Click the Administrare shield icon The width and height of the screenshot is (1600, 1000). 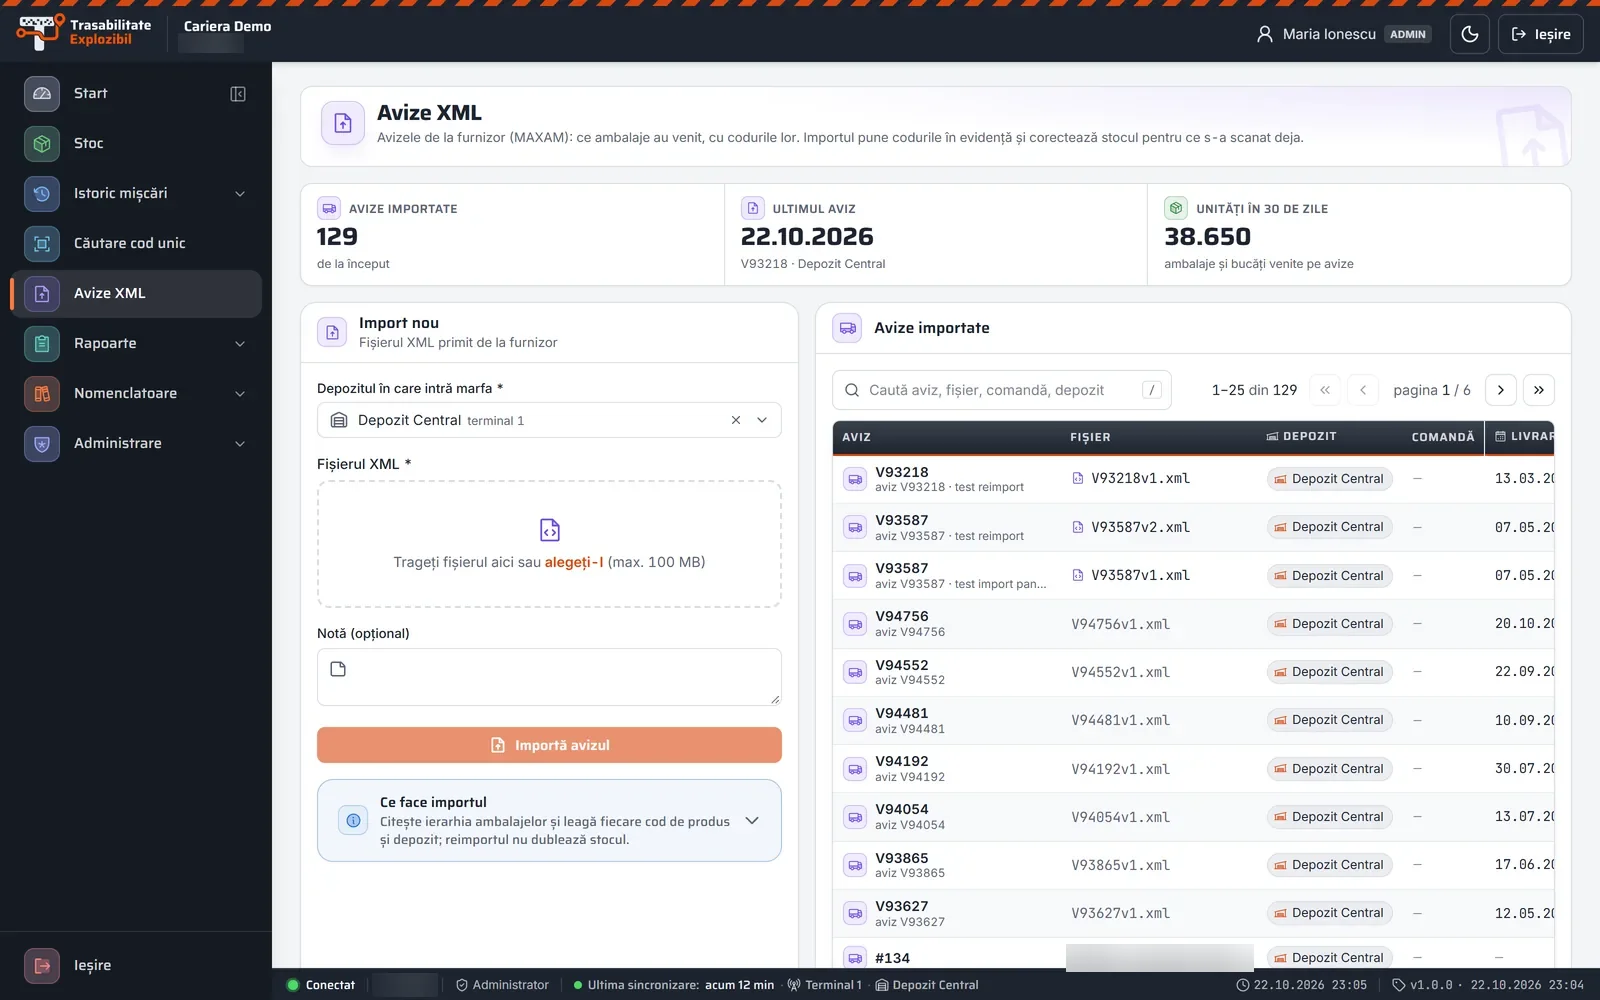(42, 443)
